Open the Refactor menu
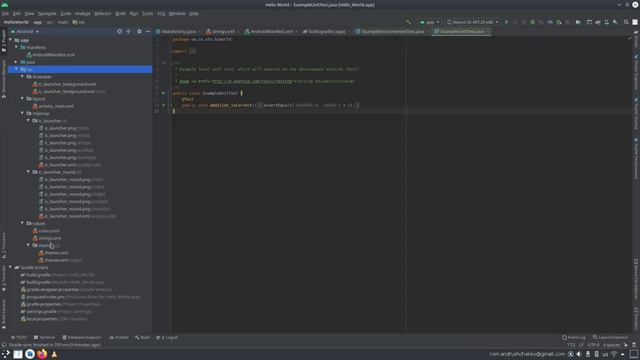The width and height of the screenshot is (640, 360). tap(103, 13)
